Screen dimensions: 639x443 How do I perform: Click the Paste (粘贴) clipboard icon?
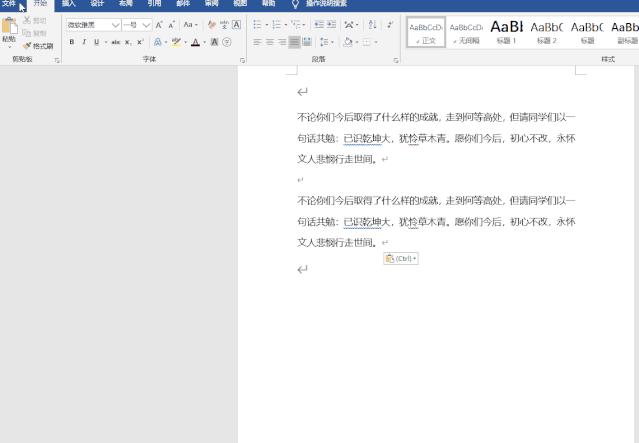(x=9, y=26)
